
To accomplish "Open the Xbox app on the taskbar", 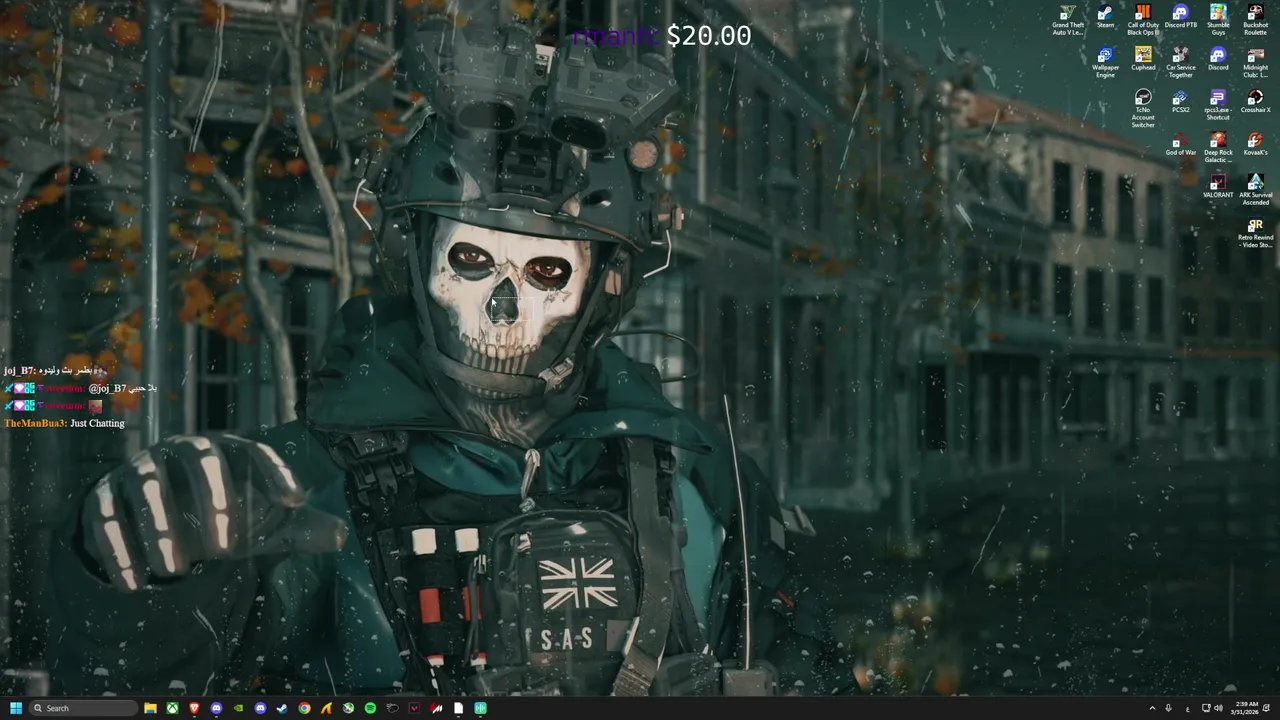I will (172, 708).
